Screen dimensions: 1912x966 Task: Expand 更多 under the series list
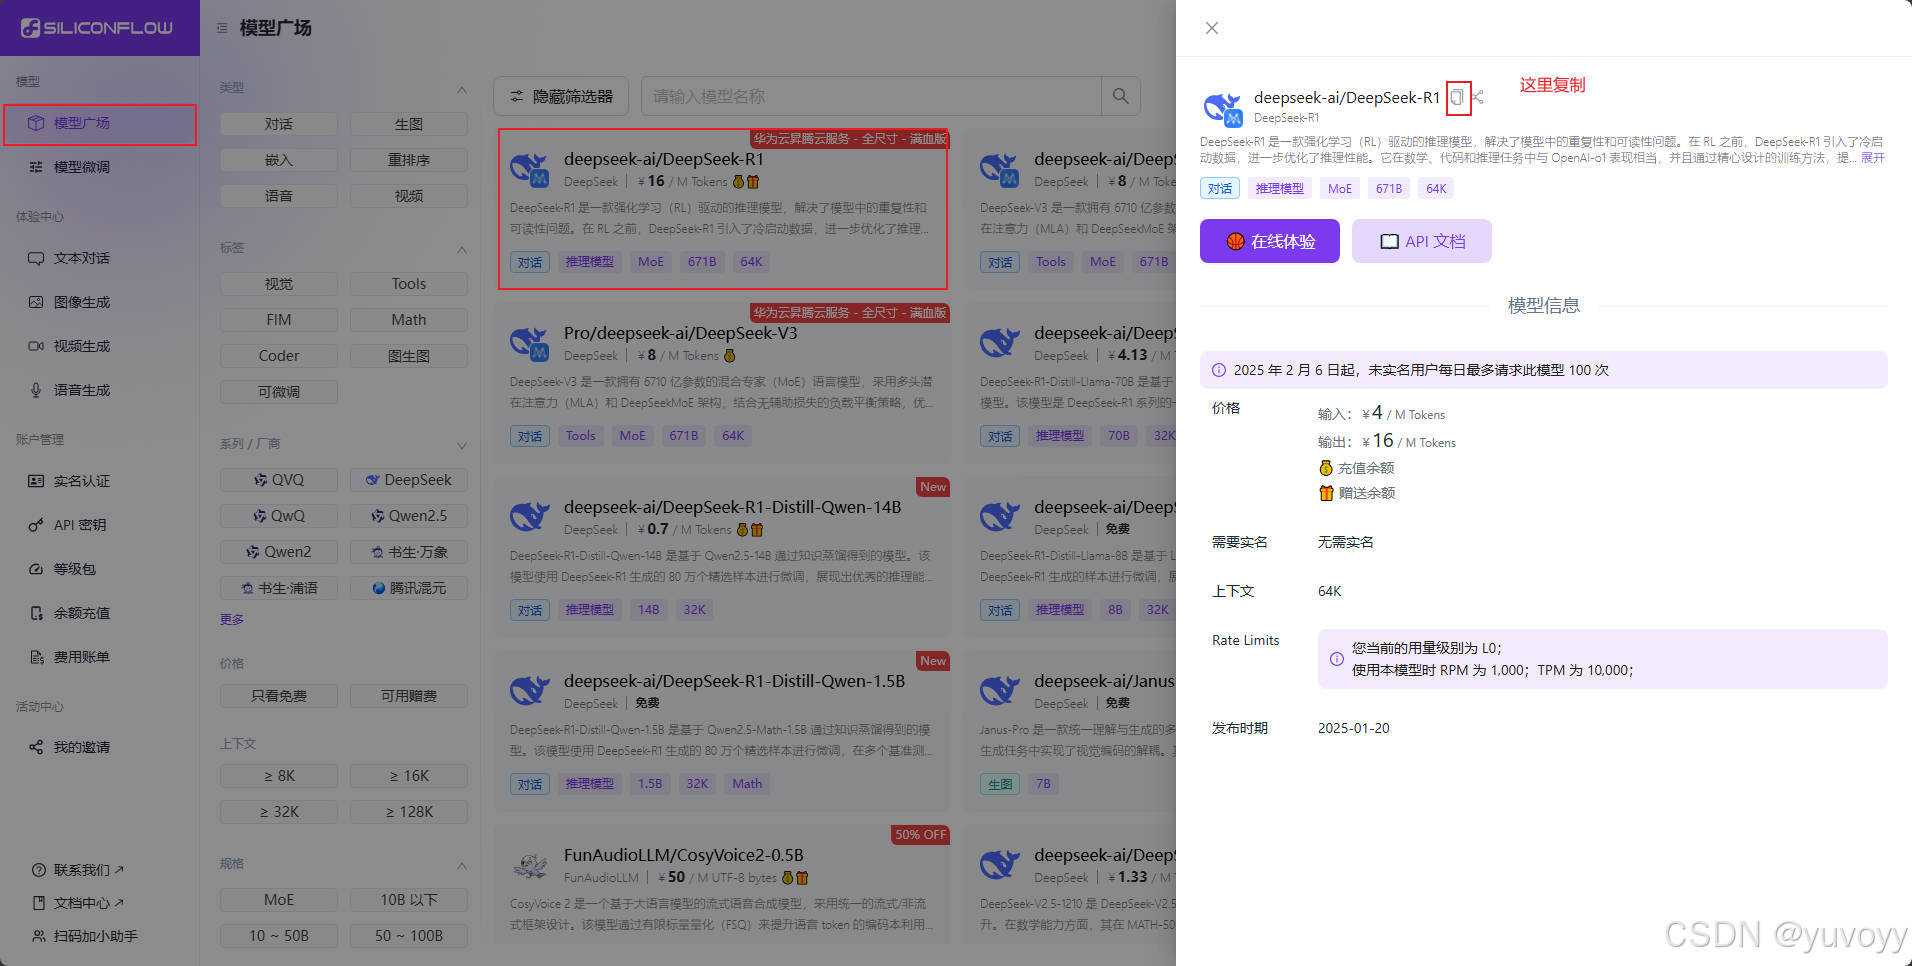pos(231,619)
